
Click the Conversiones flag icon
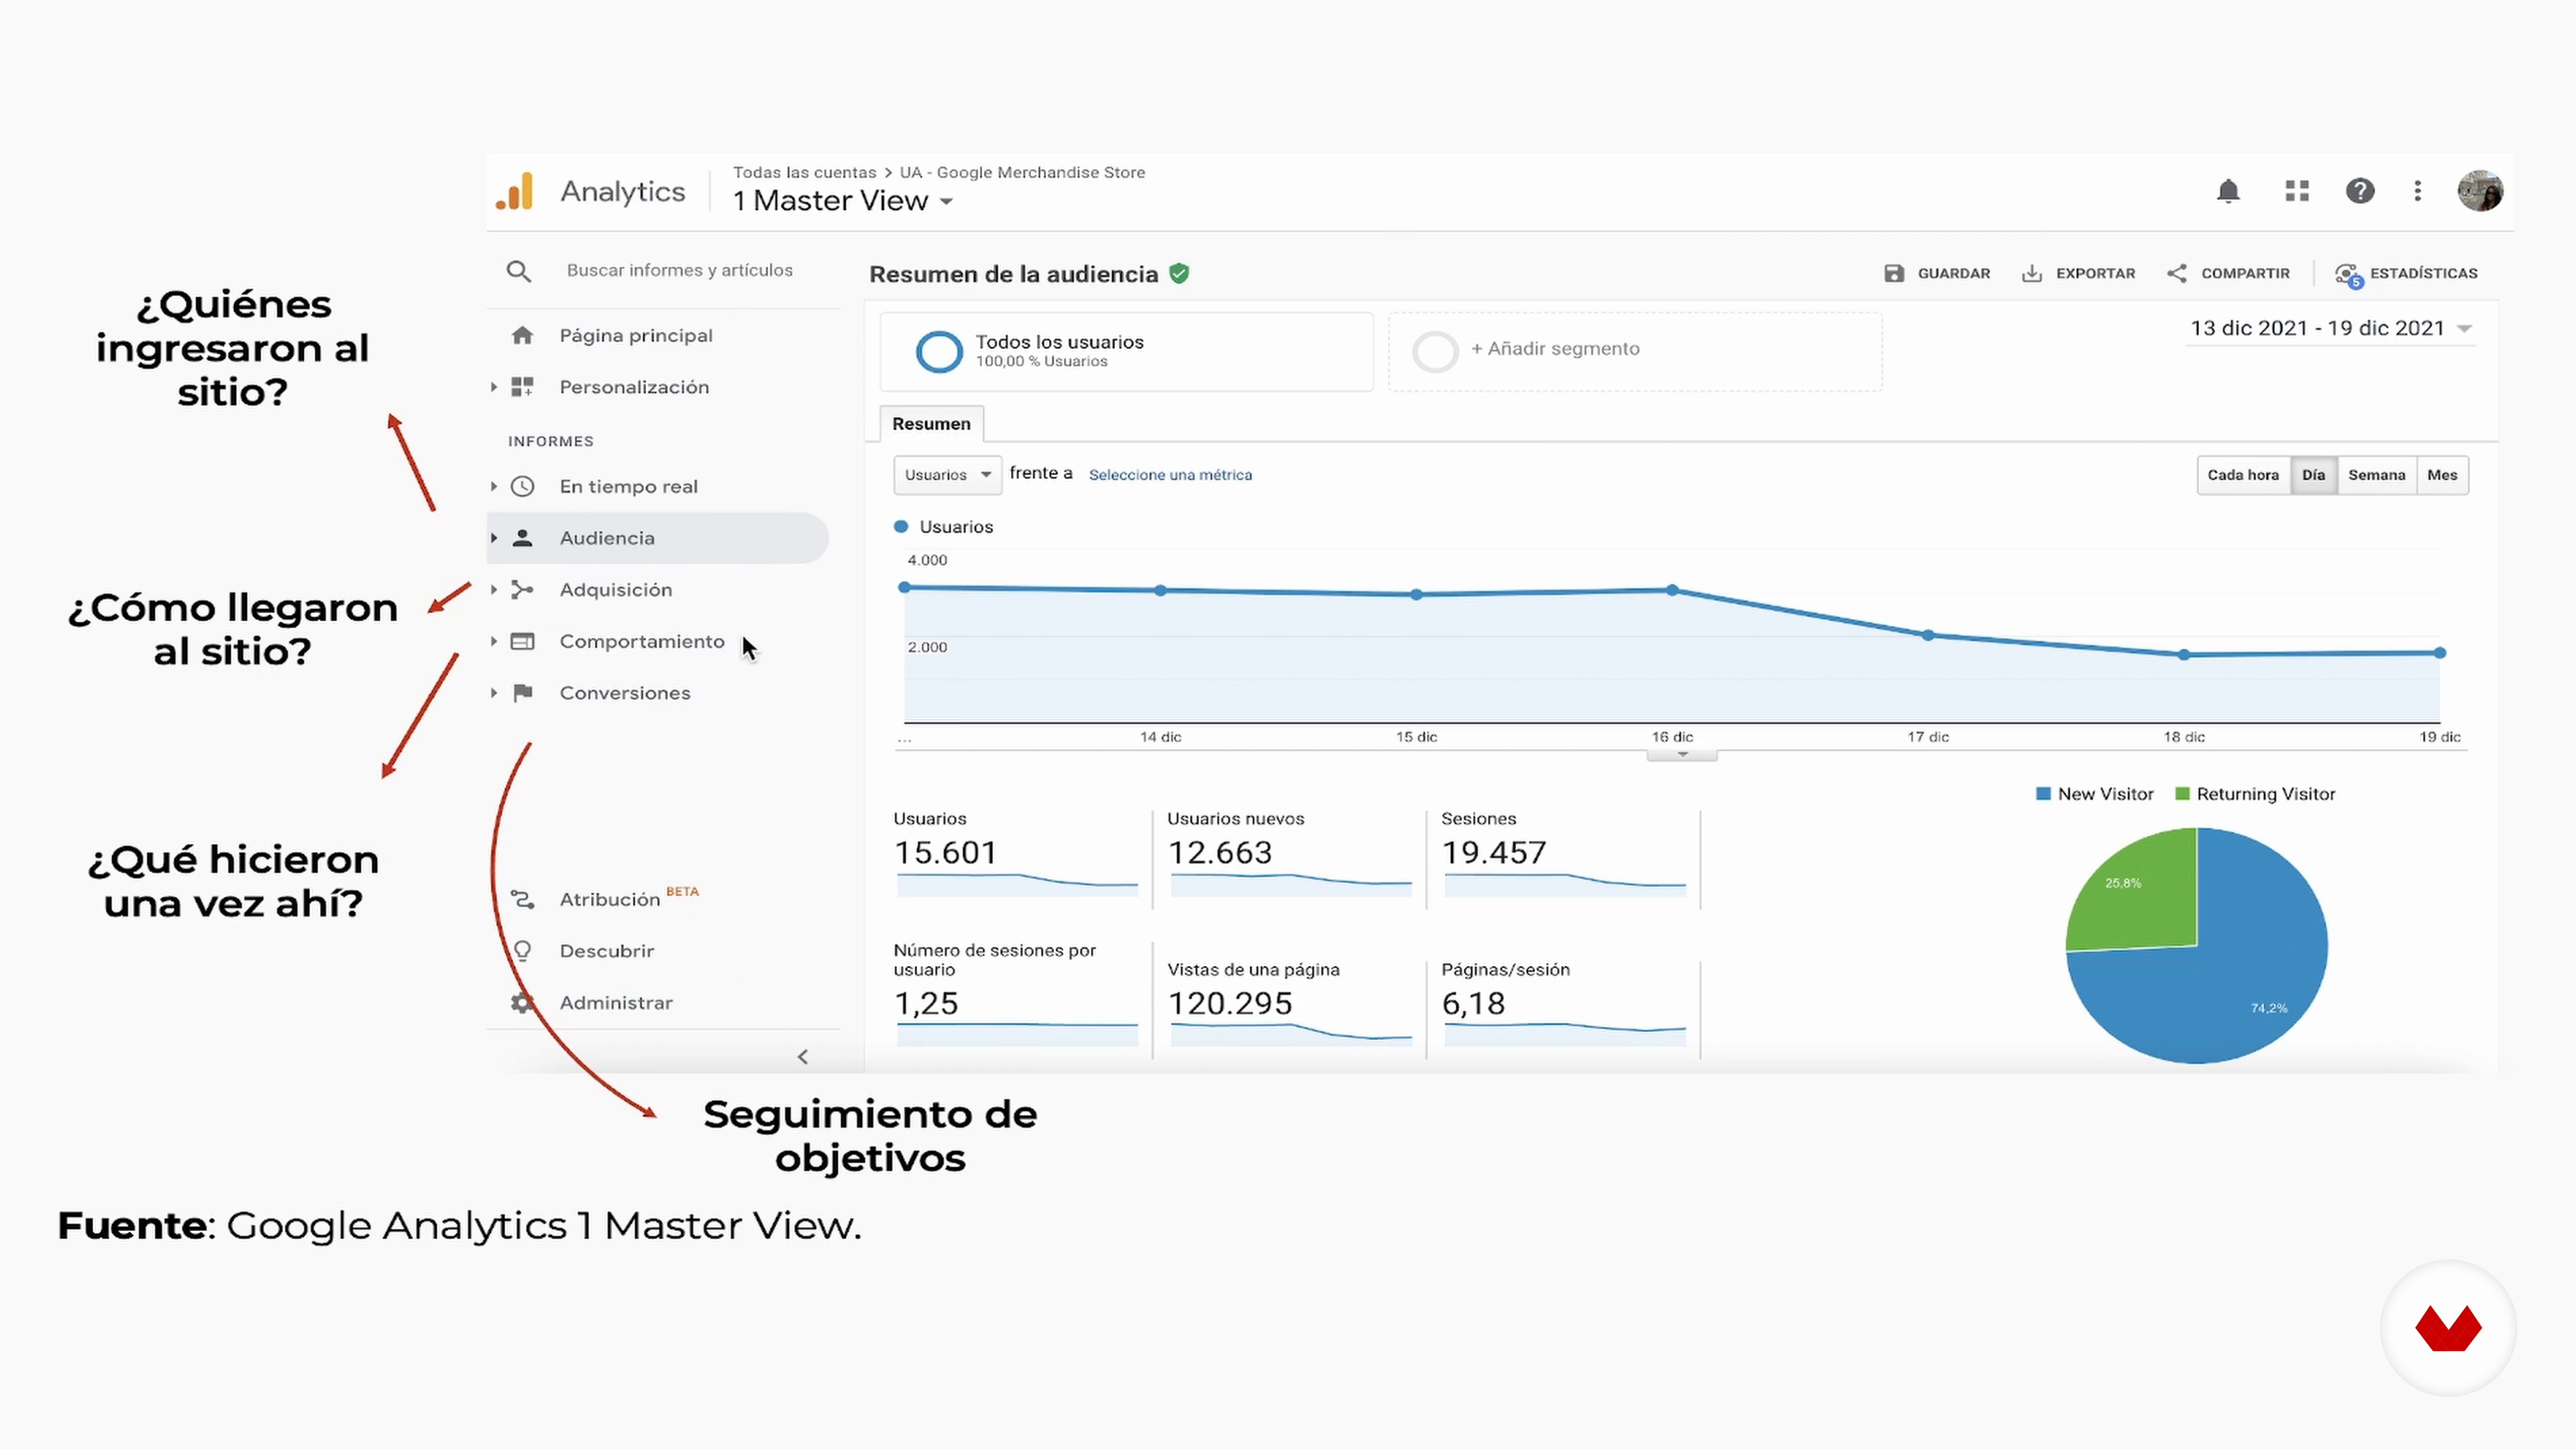(x=522, y=693)
